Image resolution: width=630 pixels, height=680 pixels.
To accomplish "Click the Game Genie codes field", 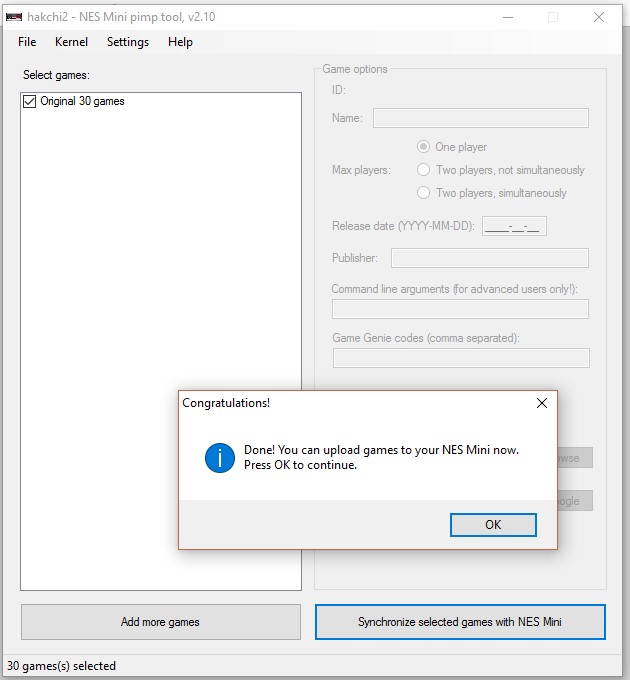I will click(x=460, y=358).
